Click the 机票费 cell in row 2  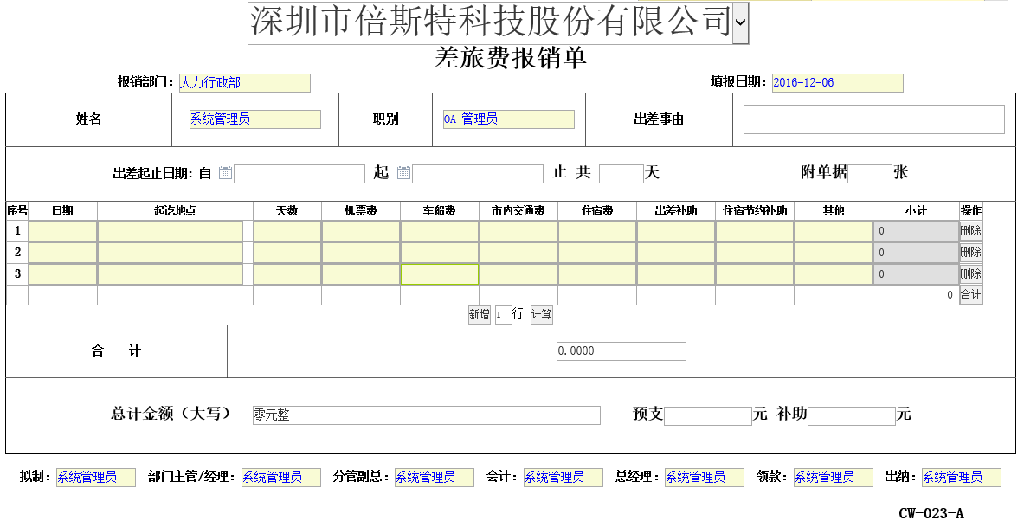coord(361,253)
